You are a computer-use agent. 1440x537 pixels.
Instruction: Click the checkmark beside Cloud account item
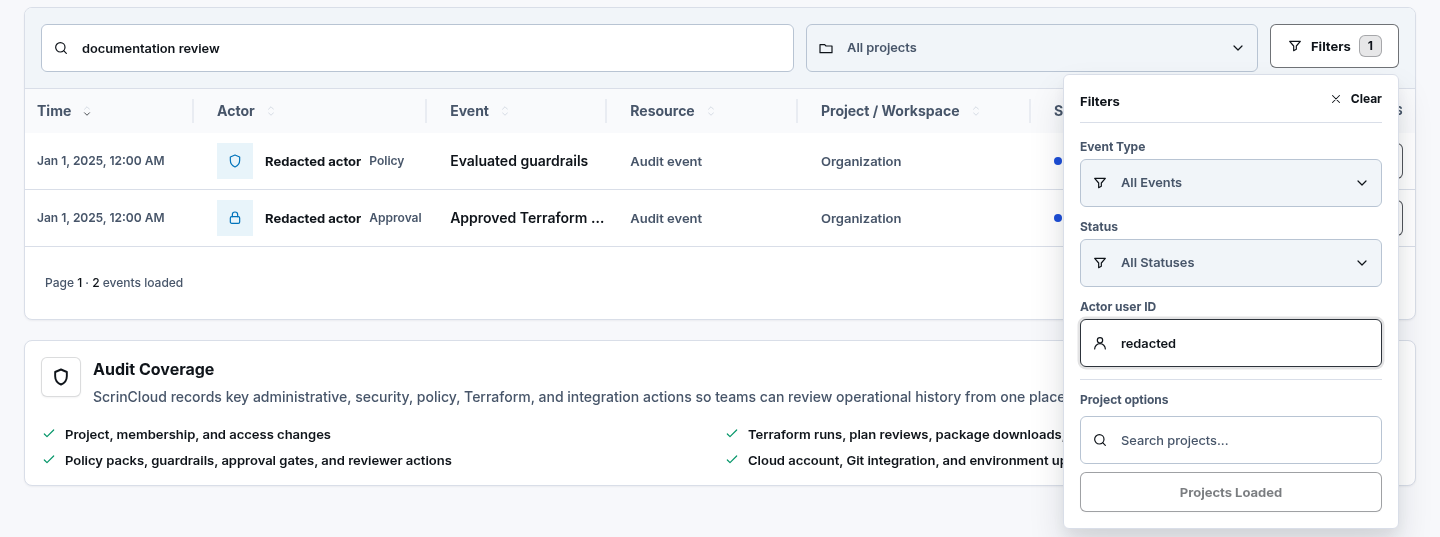point(732,460)
